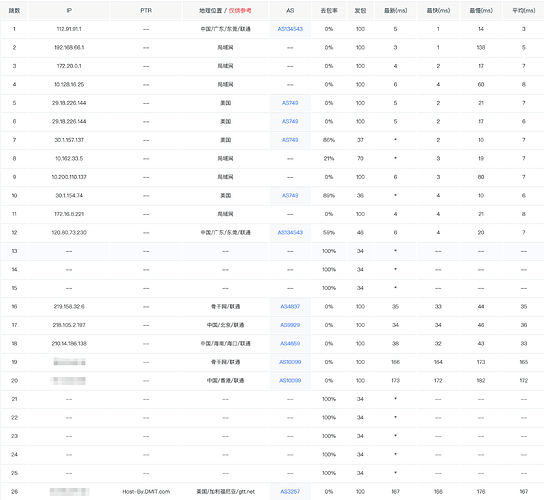Select the IP 30.1.154.74
Screen dimensions: 544x500
click(x=69, y=196)
